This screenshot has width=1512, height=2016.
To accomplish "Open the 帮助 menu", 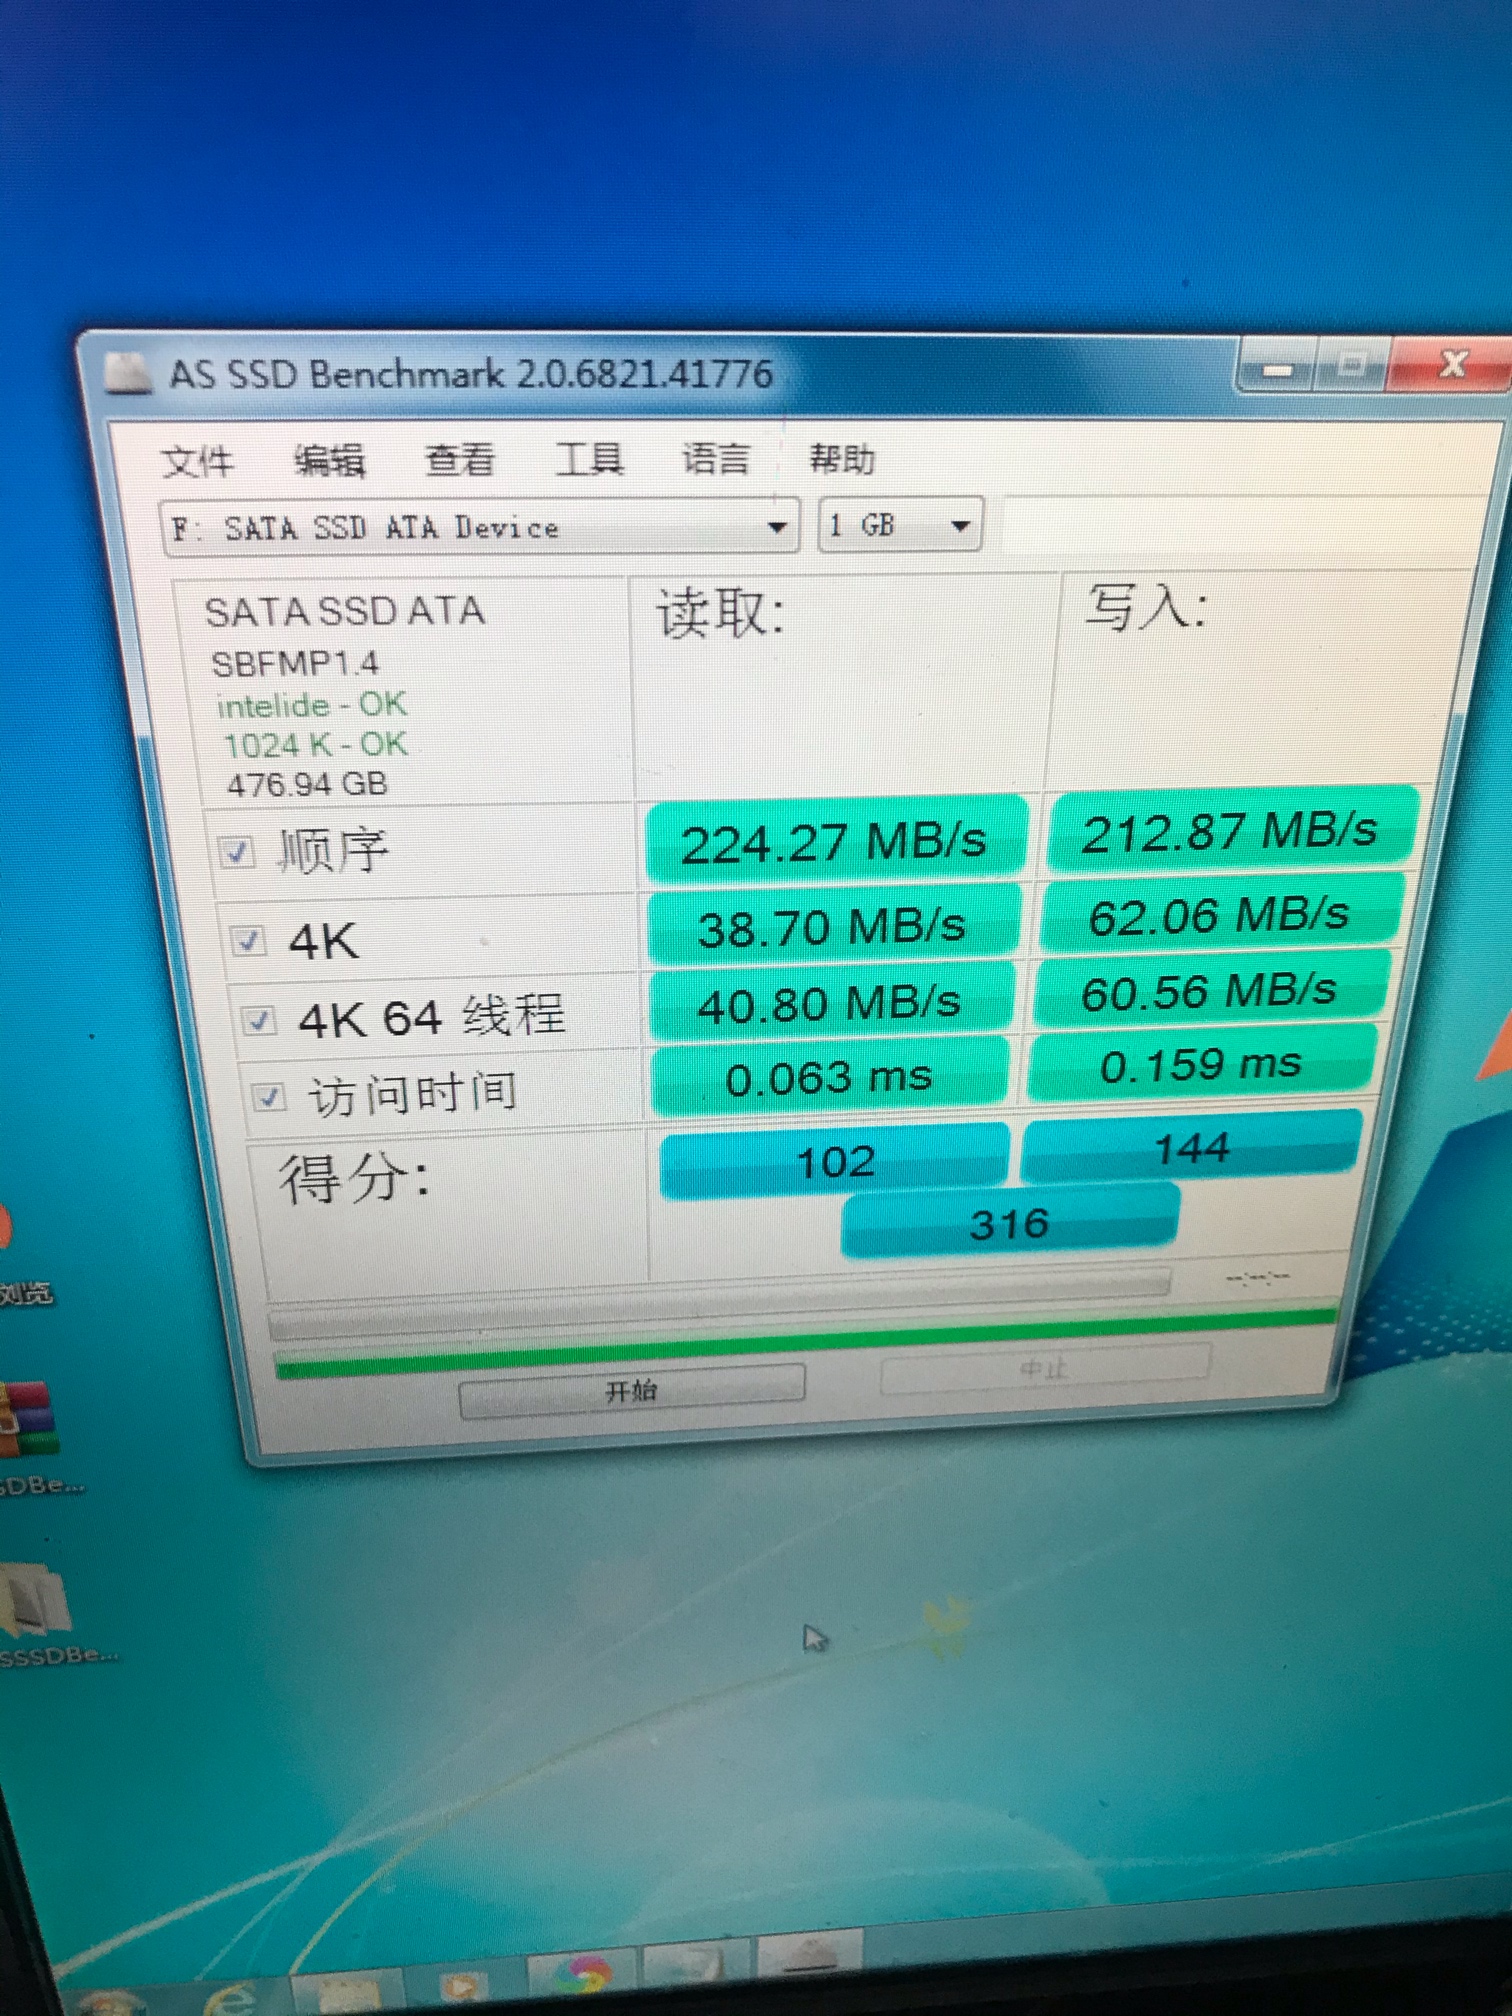I will 842,458.
